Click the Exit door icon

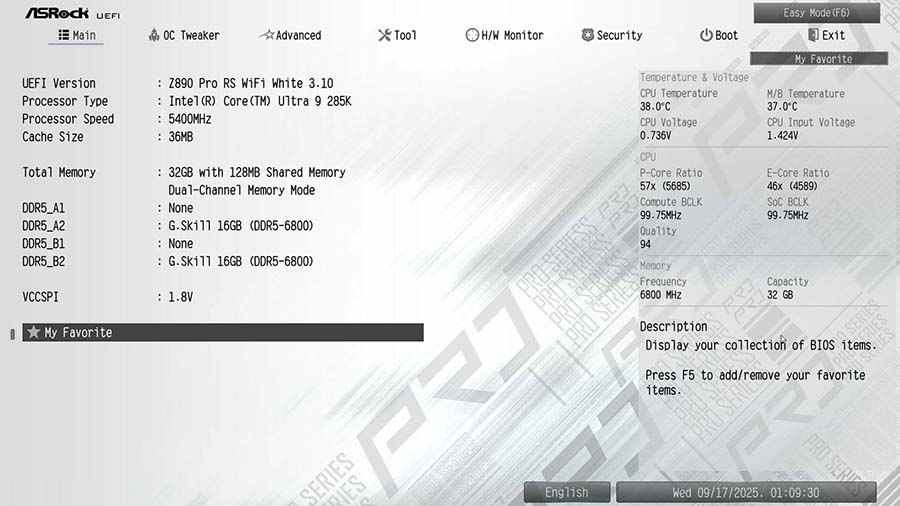(x=813, y=35)
